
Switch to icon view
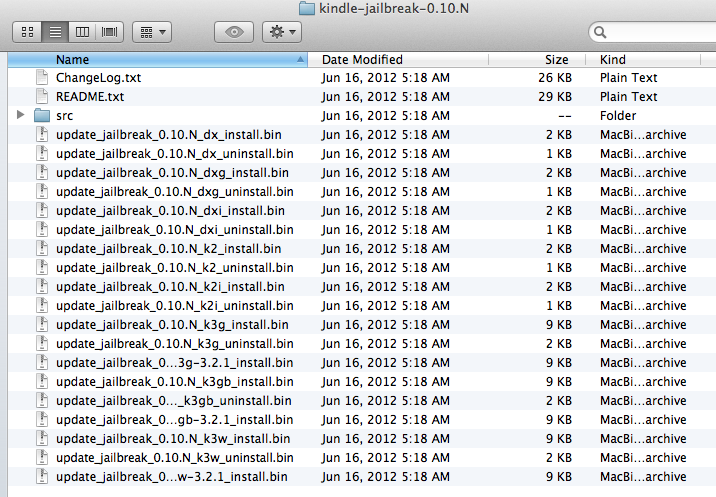pos(27,32)
